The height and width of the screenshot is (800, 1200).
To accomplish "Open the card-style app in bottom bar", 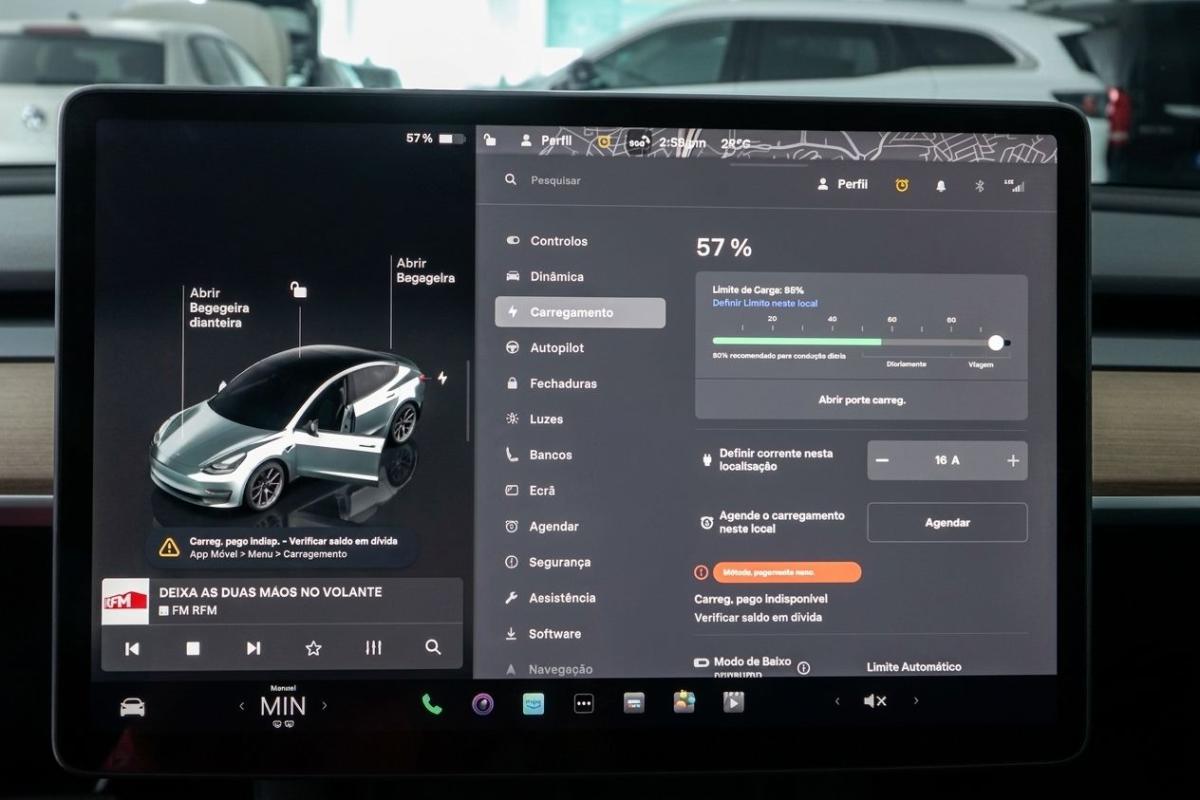I will pyautogui.click(x=634, y=703).
